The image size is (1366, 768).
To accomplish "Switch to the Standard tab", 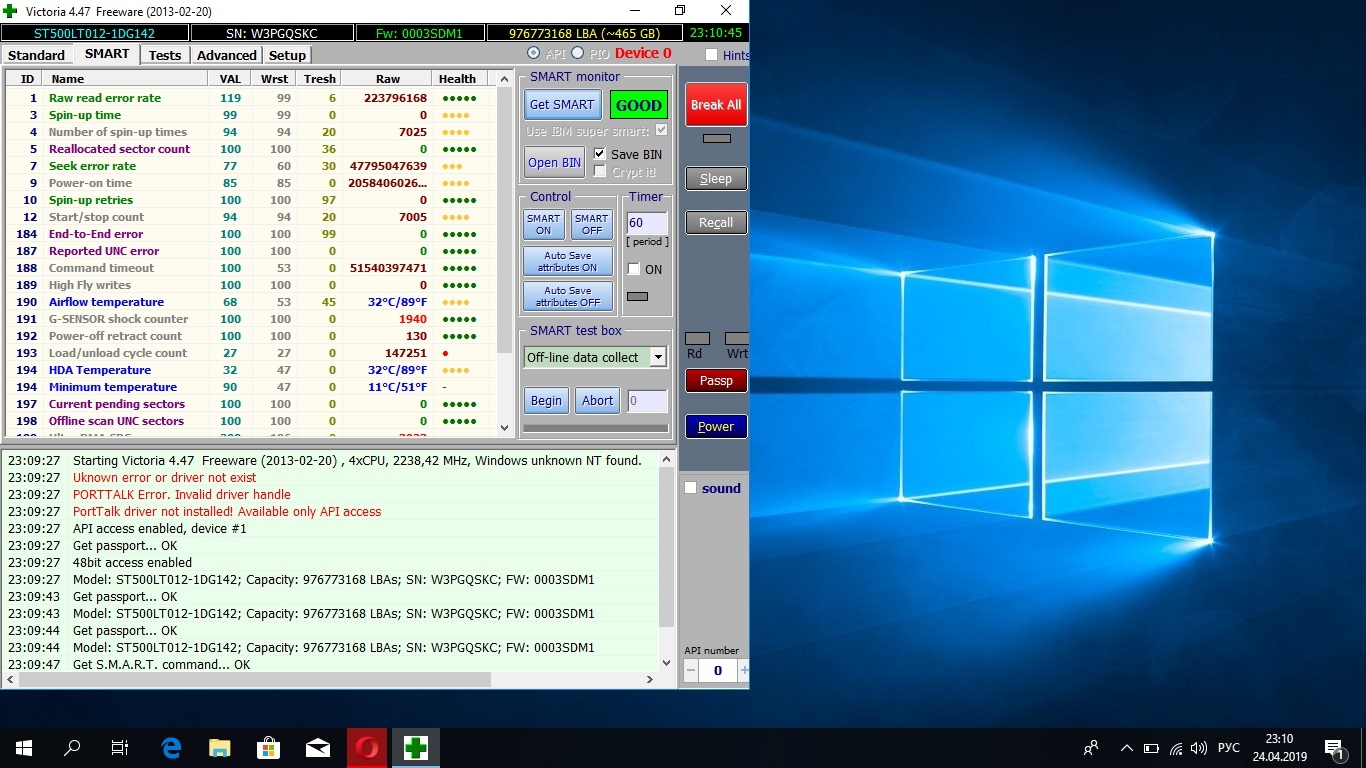I will point(36,55).
